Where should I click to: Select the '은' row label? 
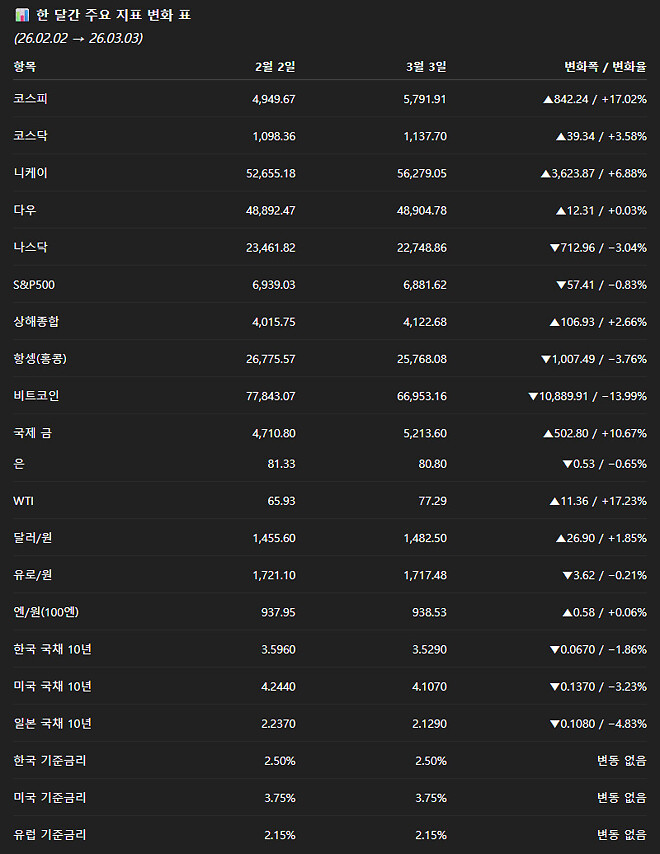pos(19,463)
